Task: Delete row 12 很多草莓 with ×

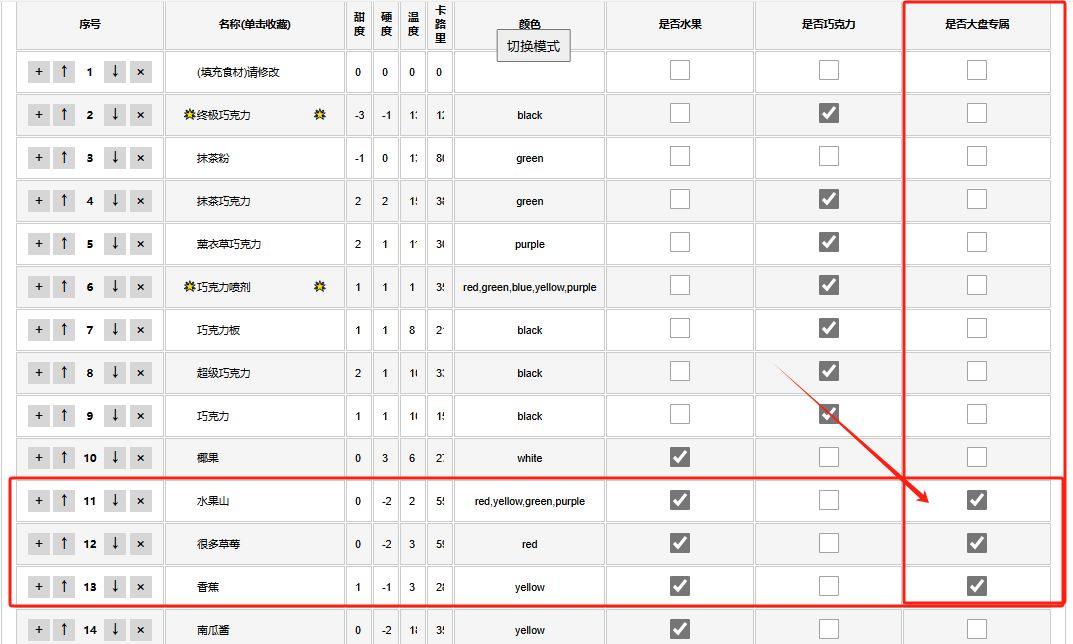Action: click(x=141, y=544)
